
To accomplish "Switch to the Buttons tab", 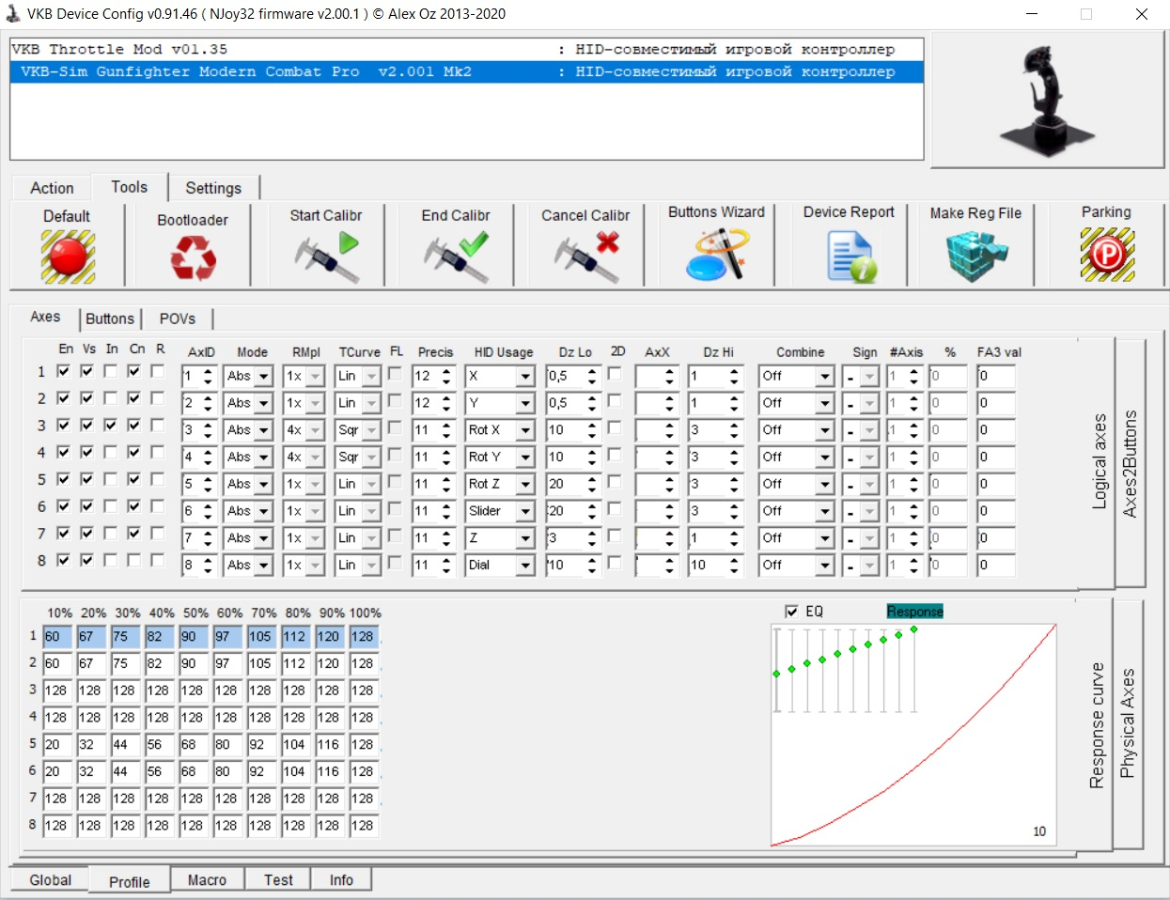I will point(110,318).
